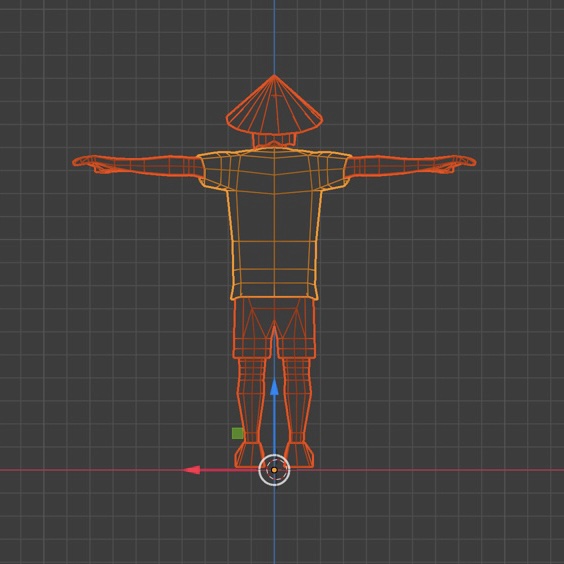Select the conical hat wireframe mesh
The height and width of the screenshot is (564, 564).
click(x=274, y=106)
